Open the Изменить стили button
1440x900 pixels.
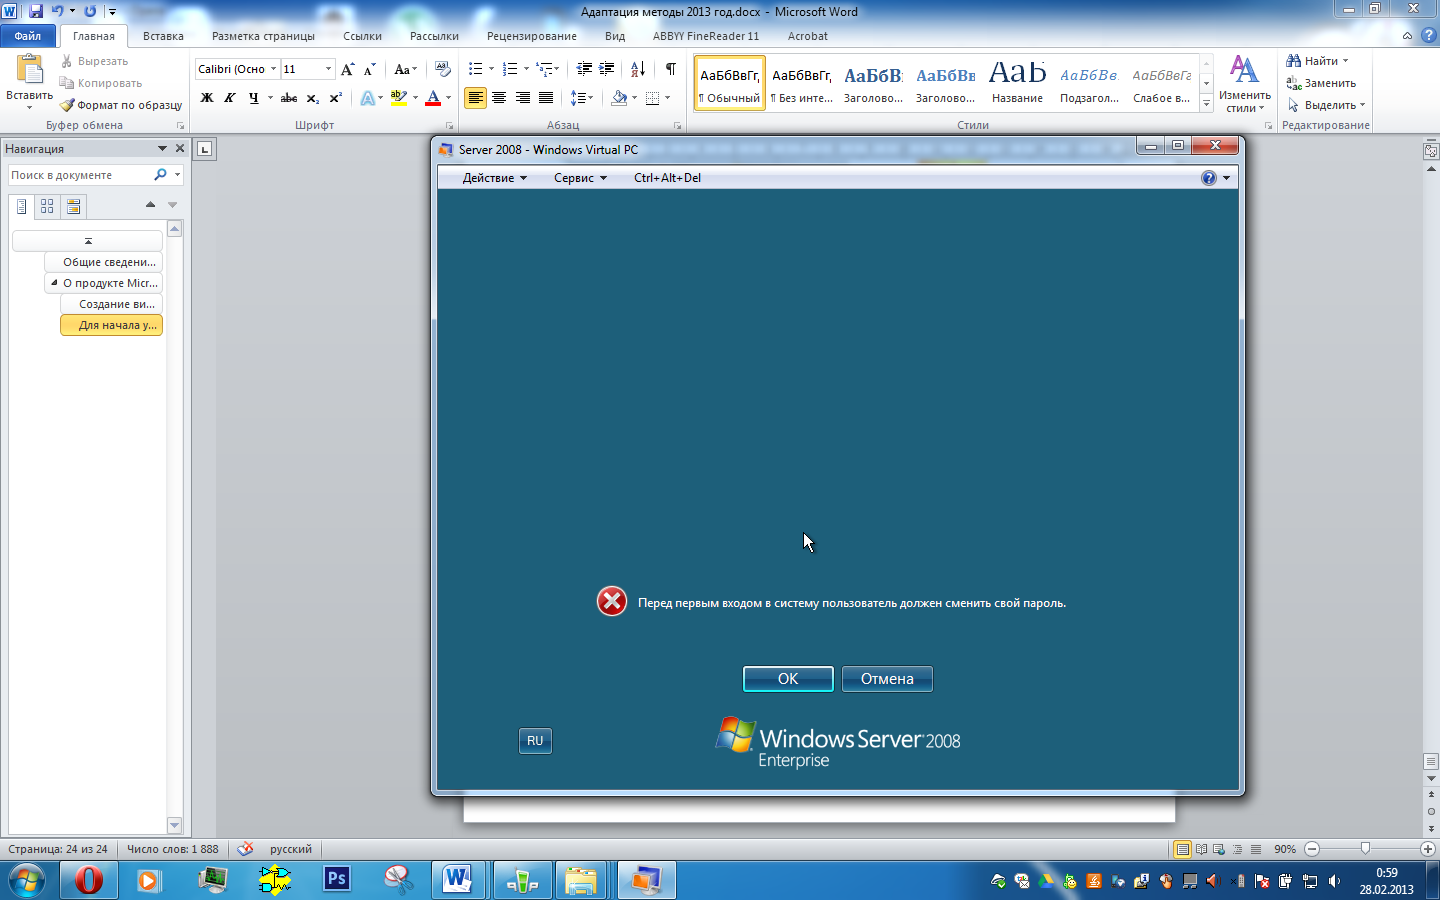pos(1244,84)
